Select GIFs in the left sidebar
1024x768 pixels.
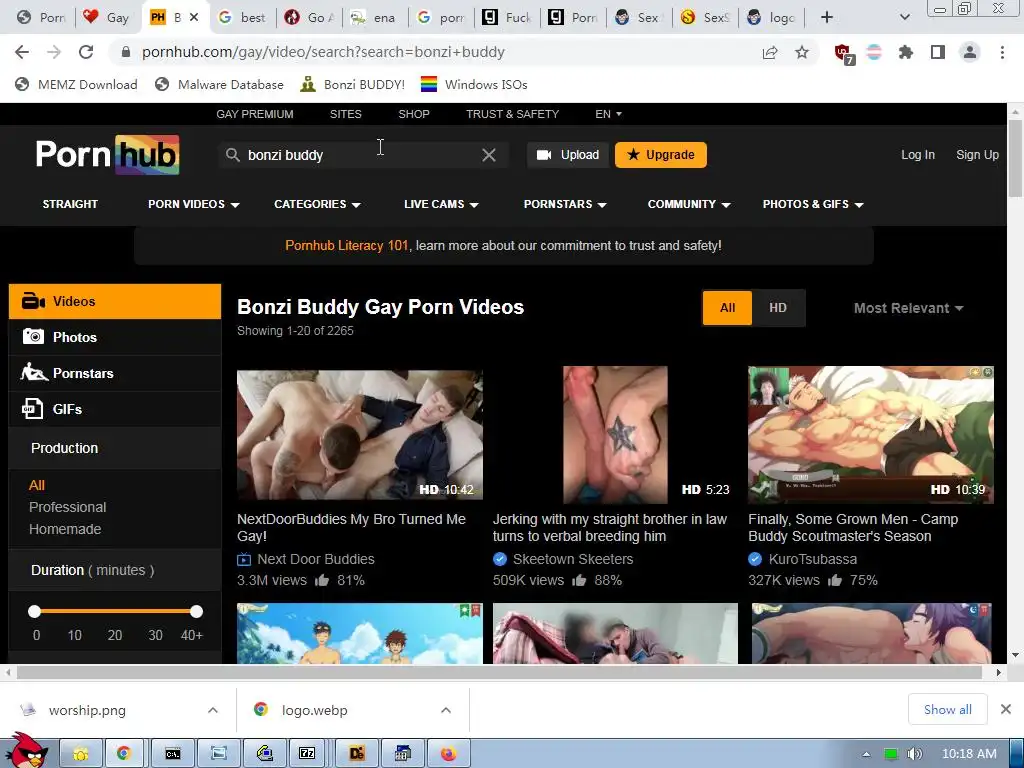pos(115,409)
